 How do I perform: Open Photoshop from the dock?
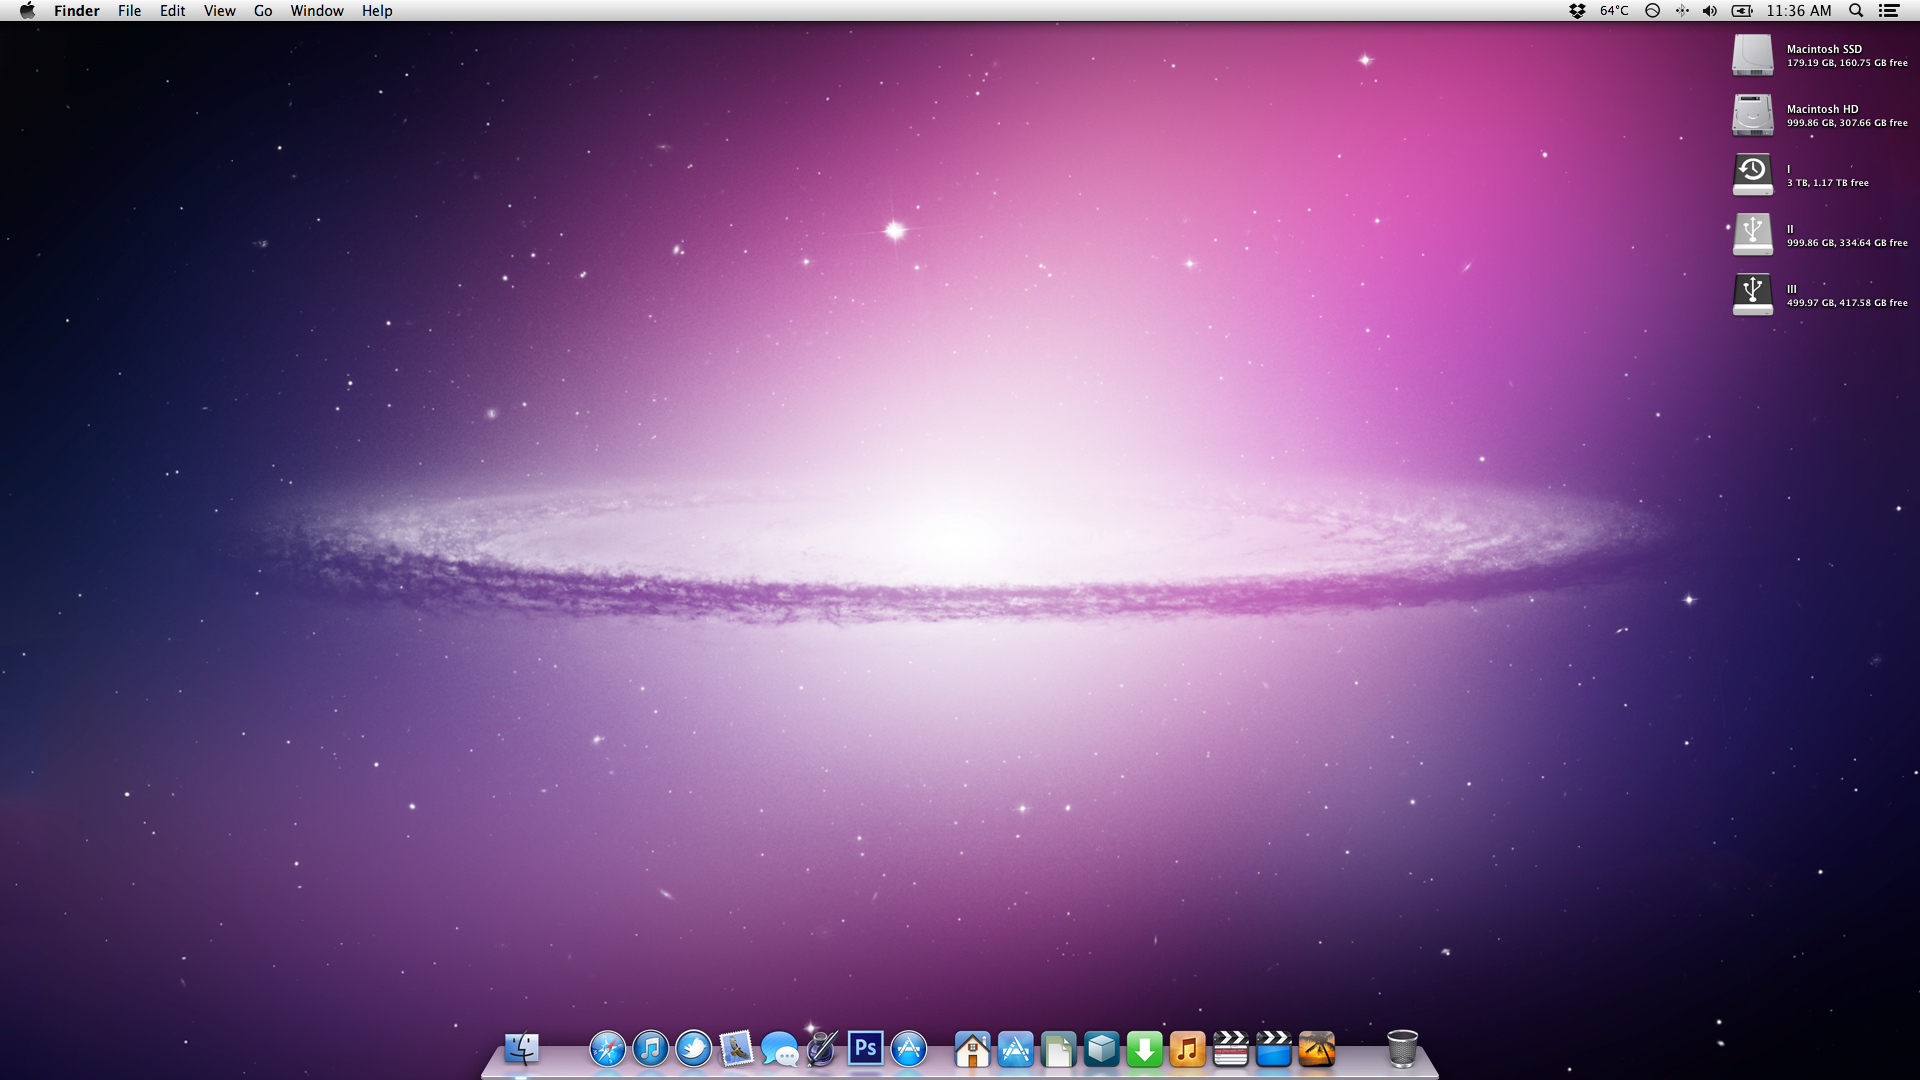[x=865, y=1049]
